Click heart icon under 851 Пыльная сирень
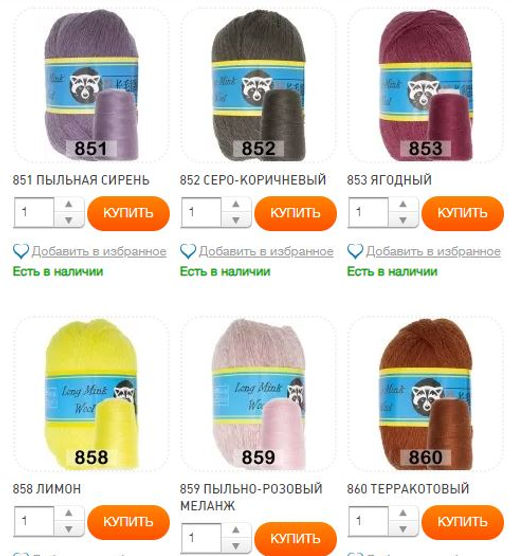The image size is (512, 556). 21,251
